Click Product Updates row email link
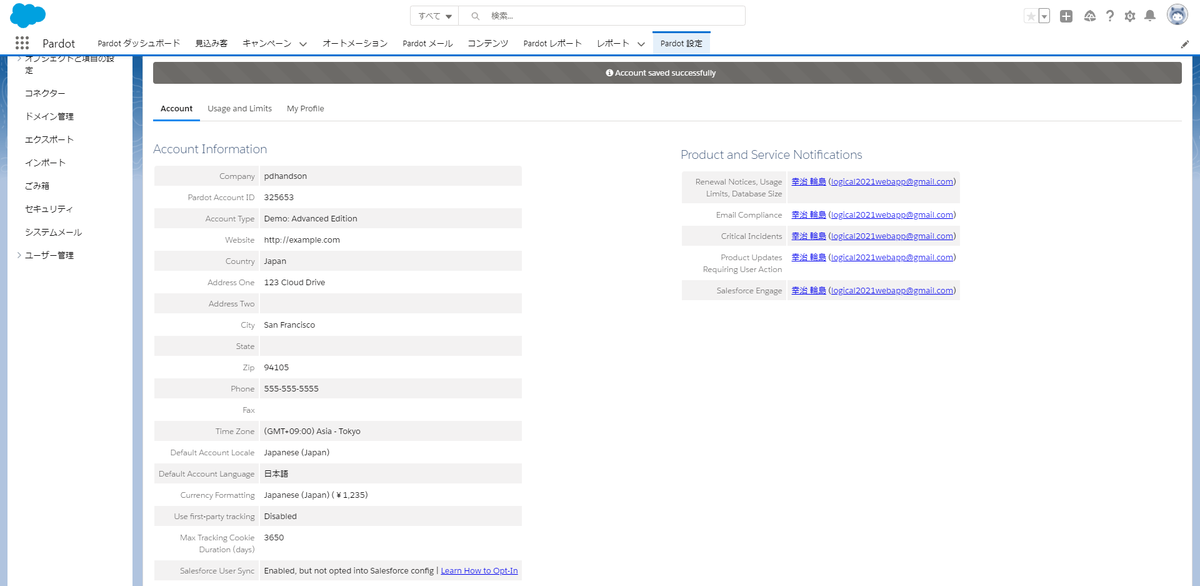This screenshot has height=586, width=1200. (892, 257)
